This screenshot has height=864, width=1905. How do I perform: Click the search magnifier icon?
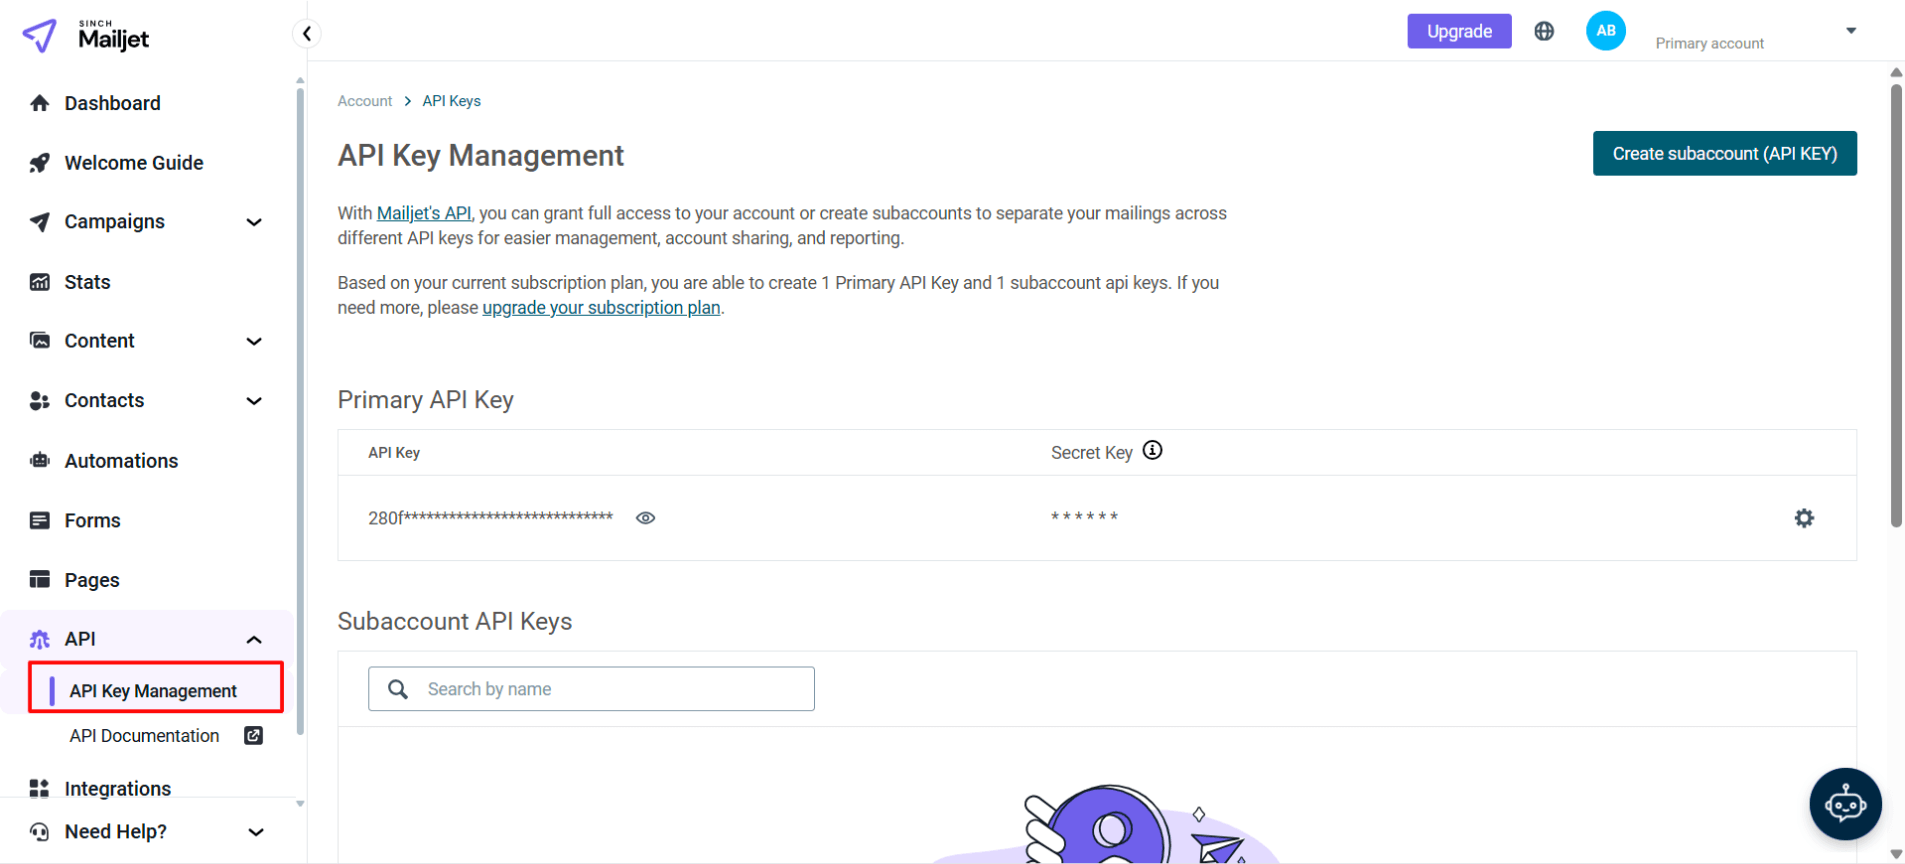click(398, 689)
